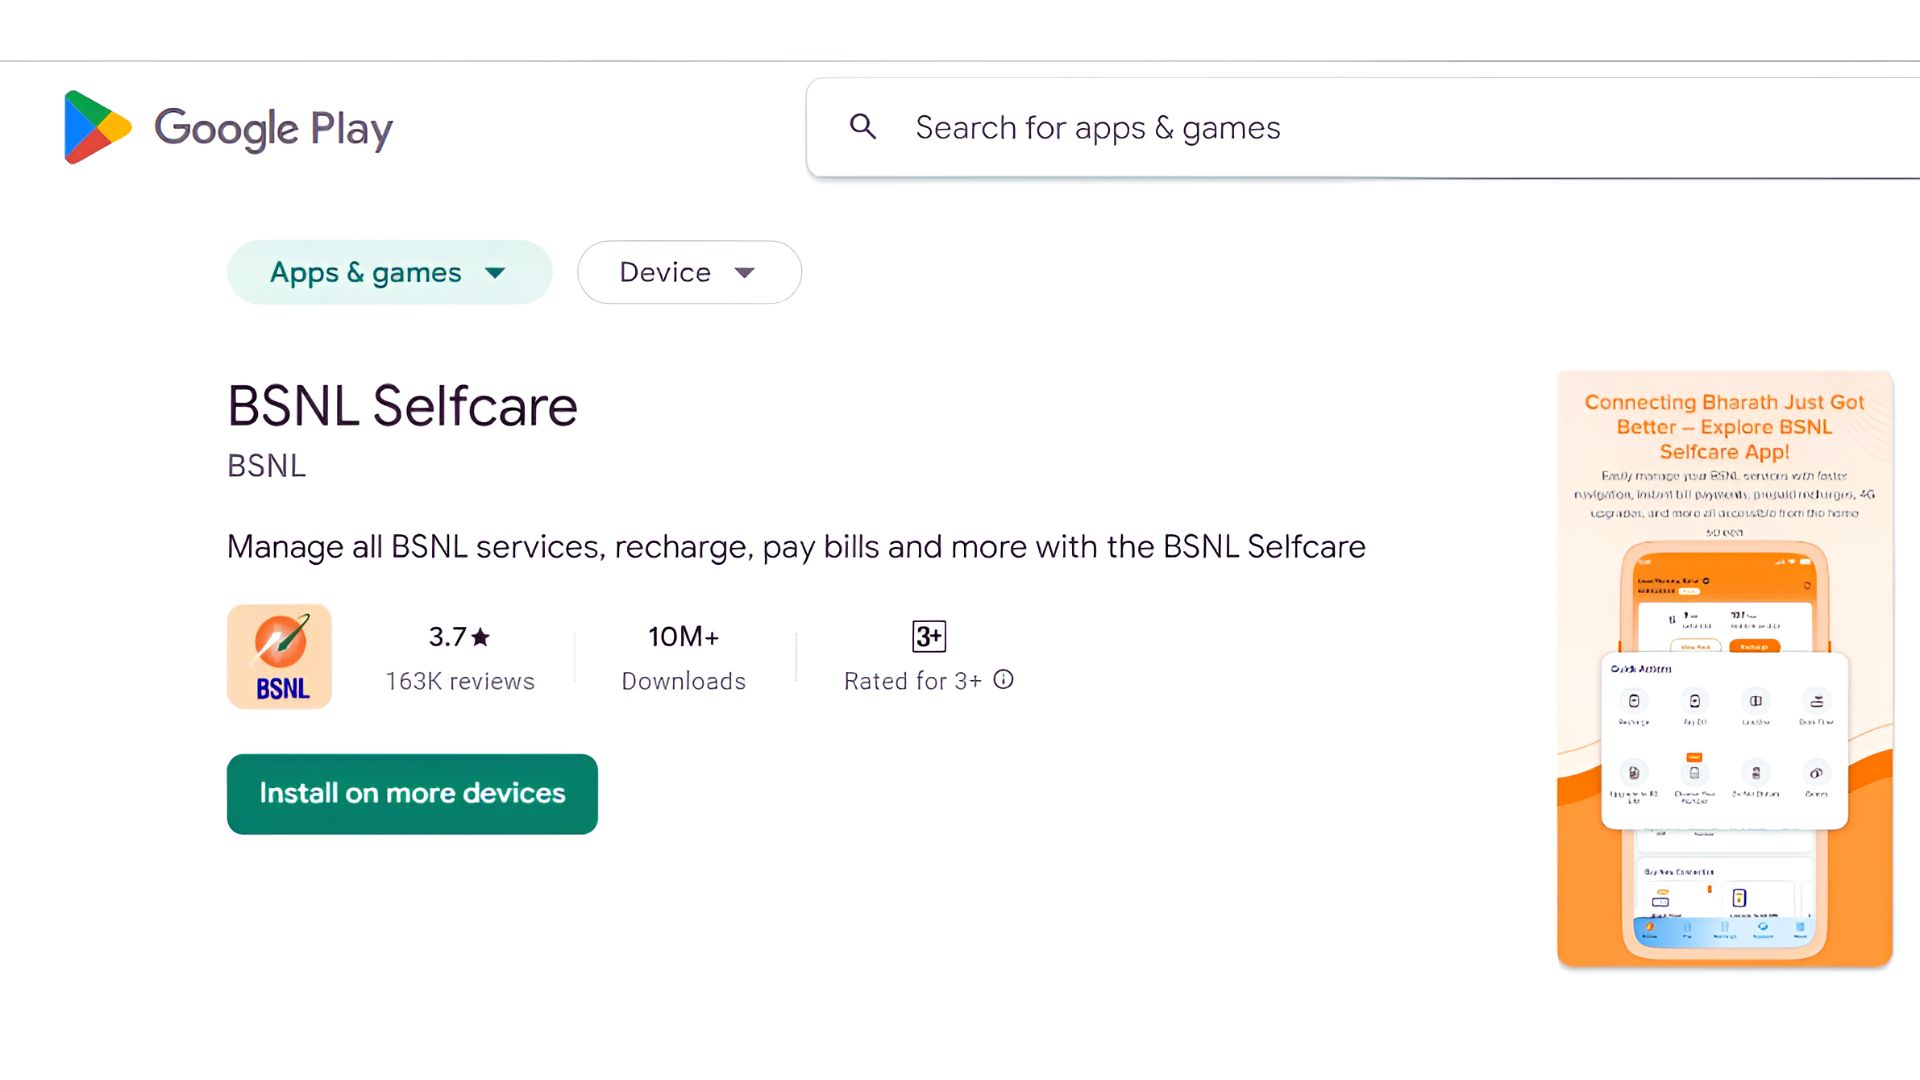The height and width of the screenshot is (1080, 1920).
Task: Open the Rated for 3+ info icon
Action: [1004, 680]
